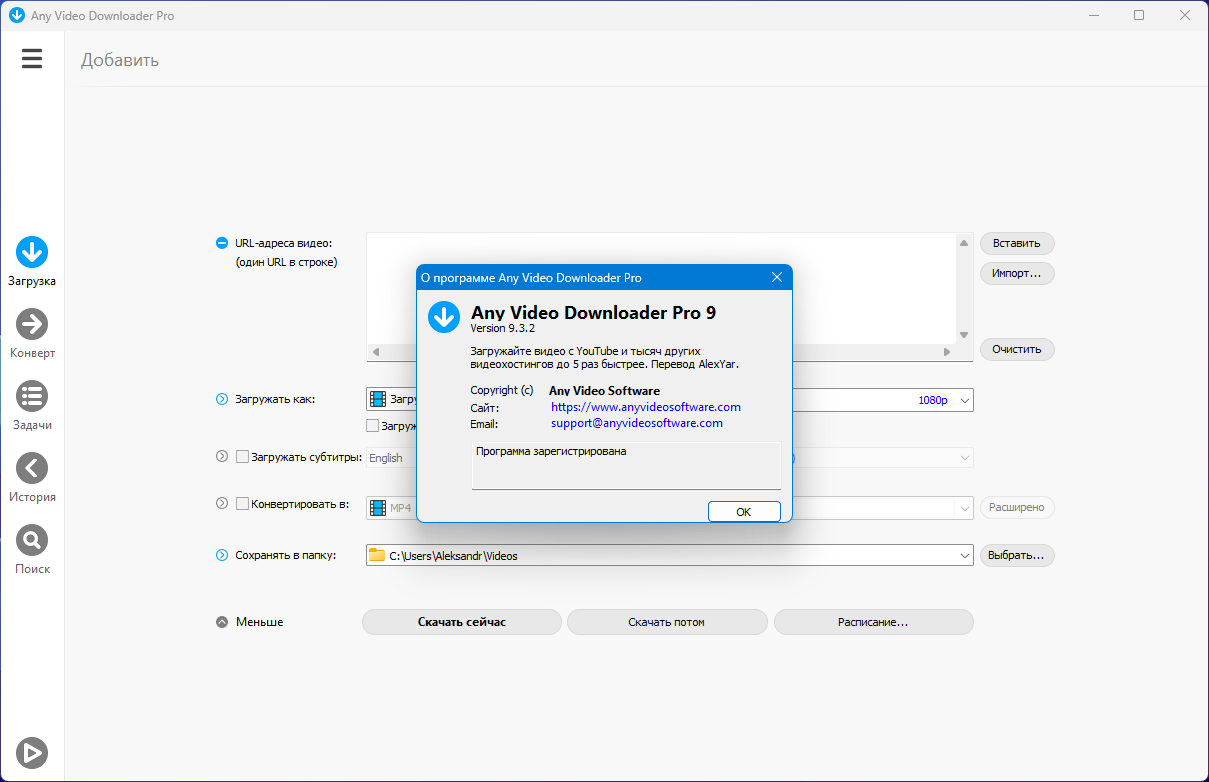Click the Any Video Software copyright name
Image resolution: width=1209 pixels, height=782 pixels.
(x=605, y=391)
